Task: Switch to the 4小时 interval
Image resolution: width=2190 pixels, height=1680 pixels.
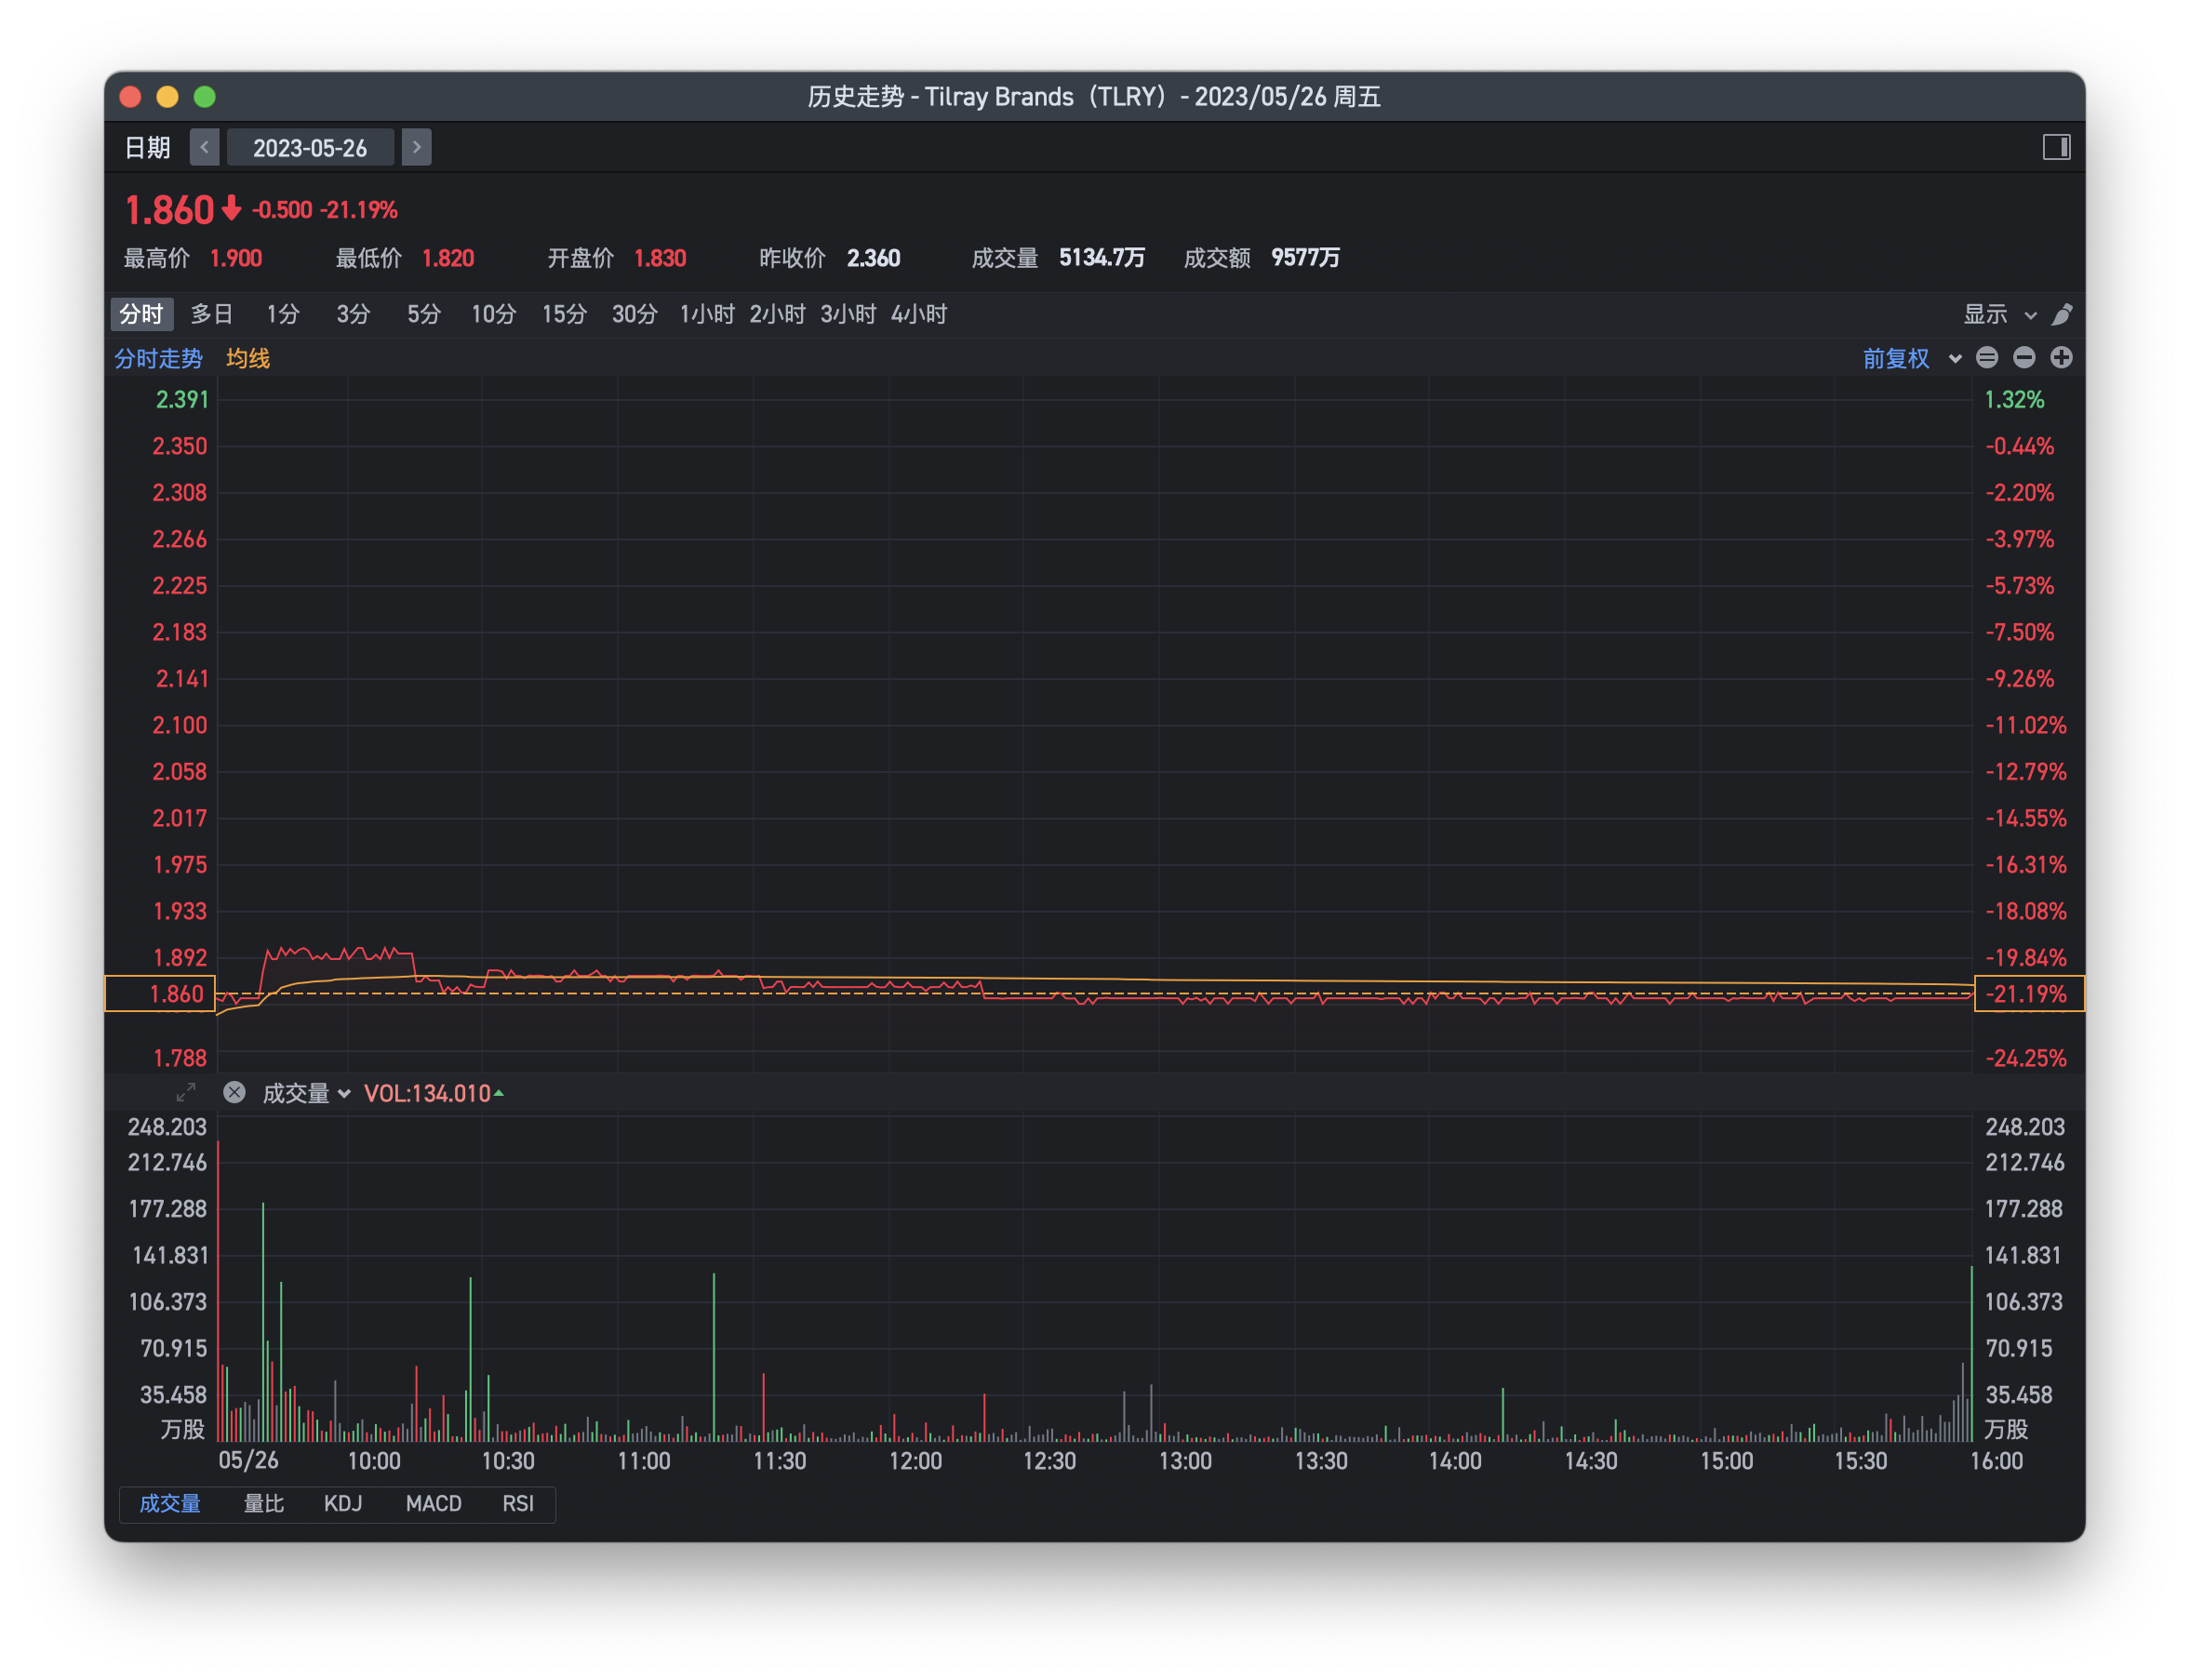Action: 918,315
